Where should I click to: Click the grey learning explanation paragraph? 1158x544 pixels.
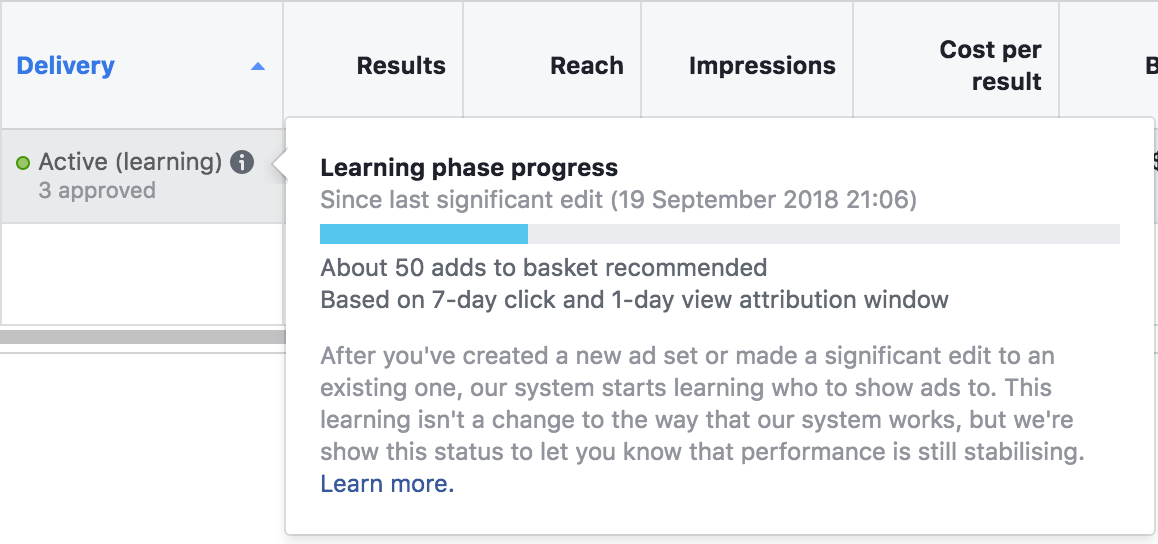pos(700,404)
